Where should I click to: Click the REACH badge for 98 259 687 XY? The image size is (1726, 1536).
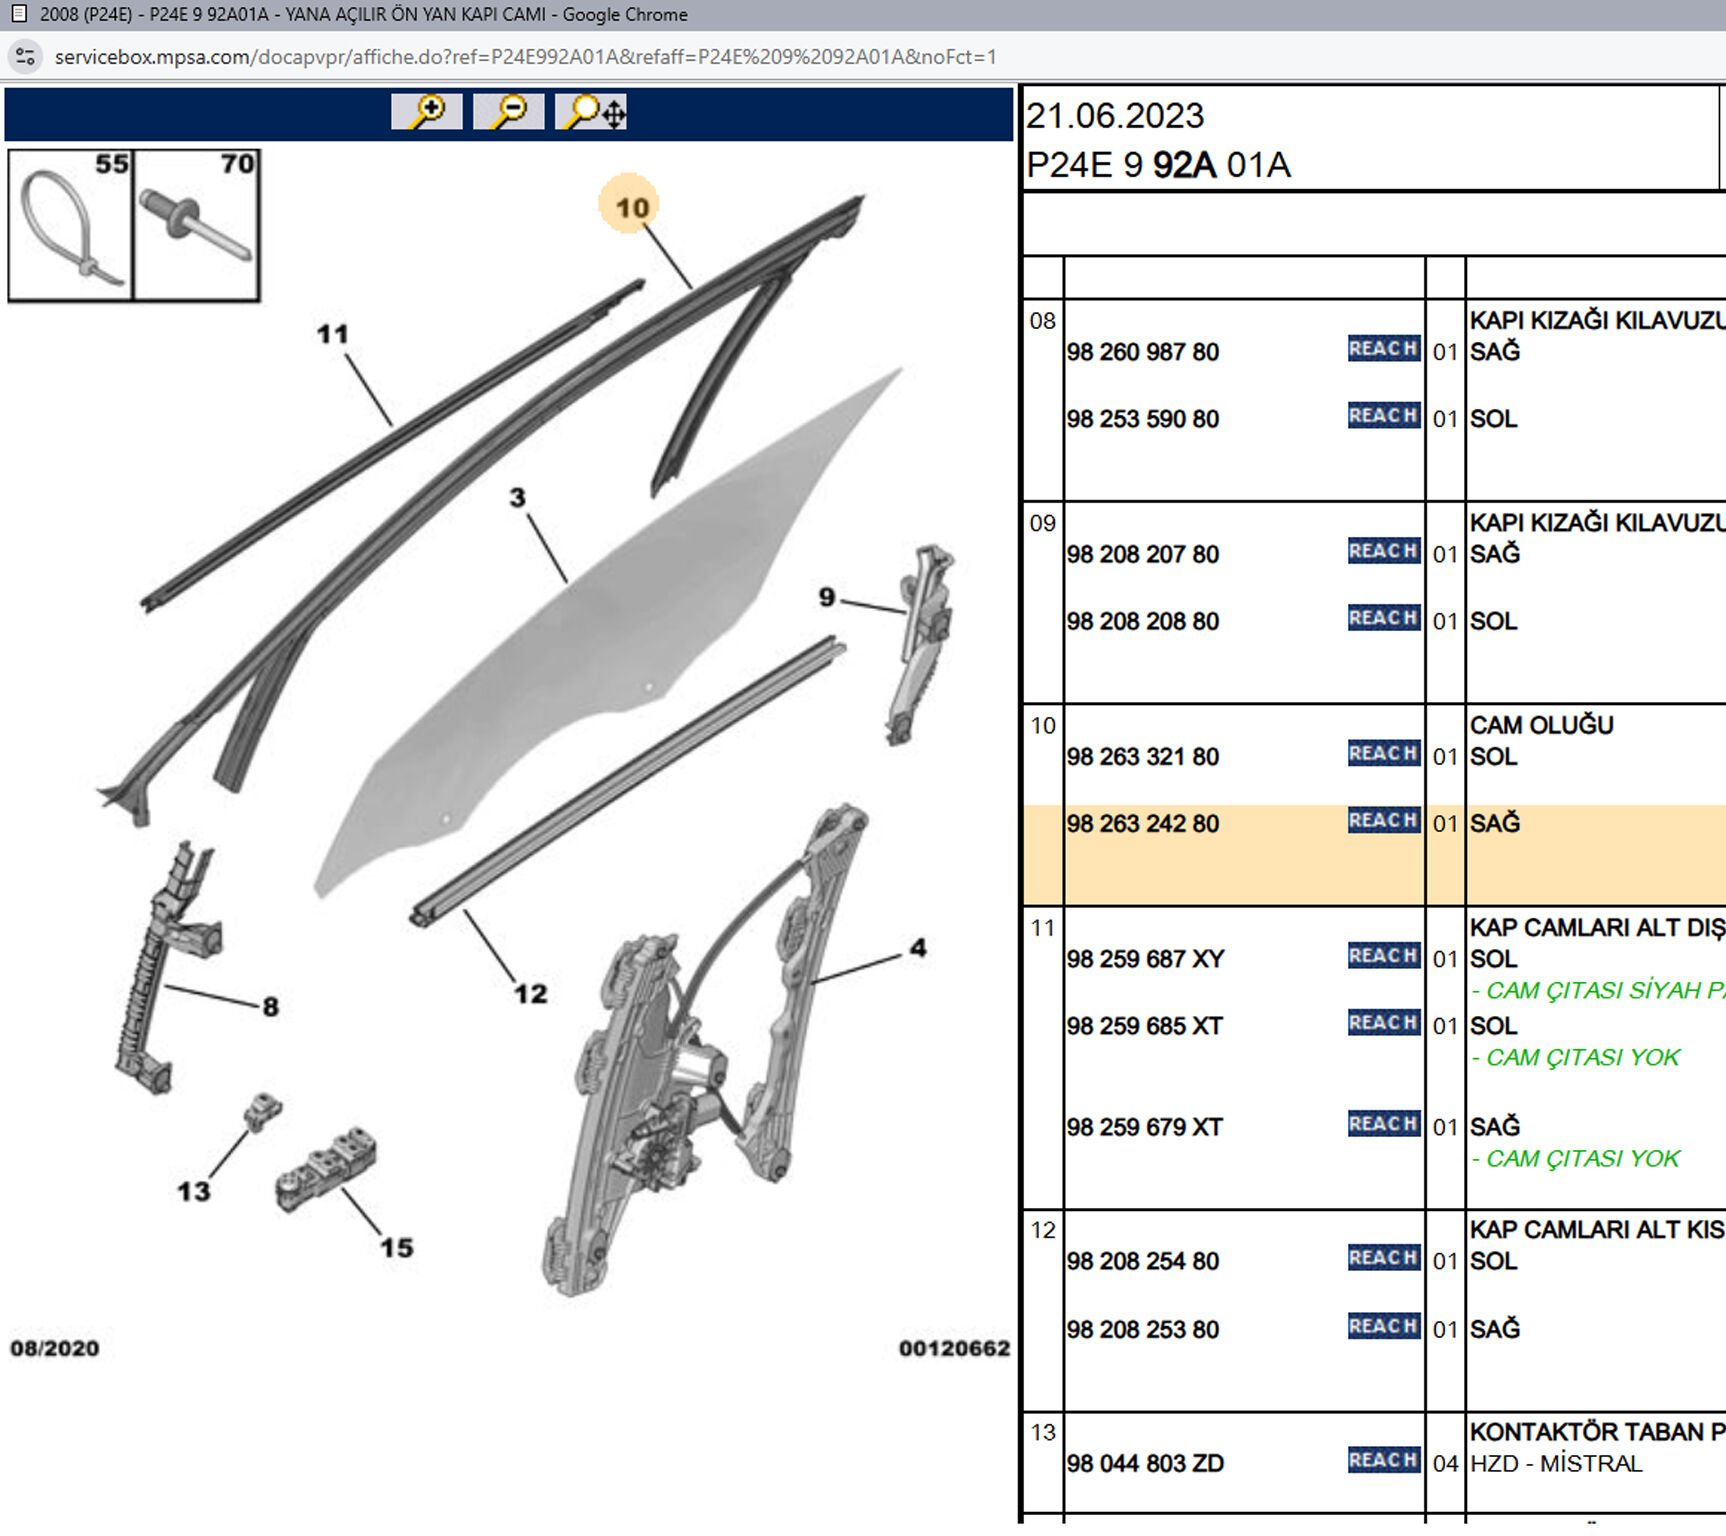(1383, 956)
